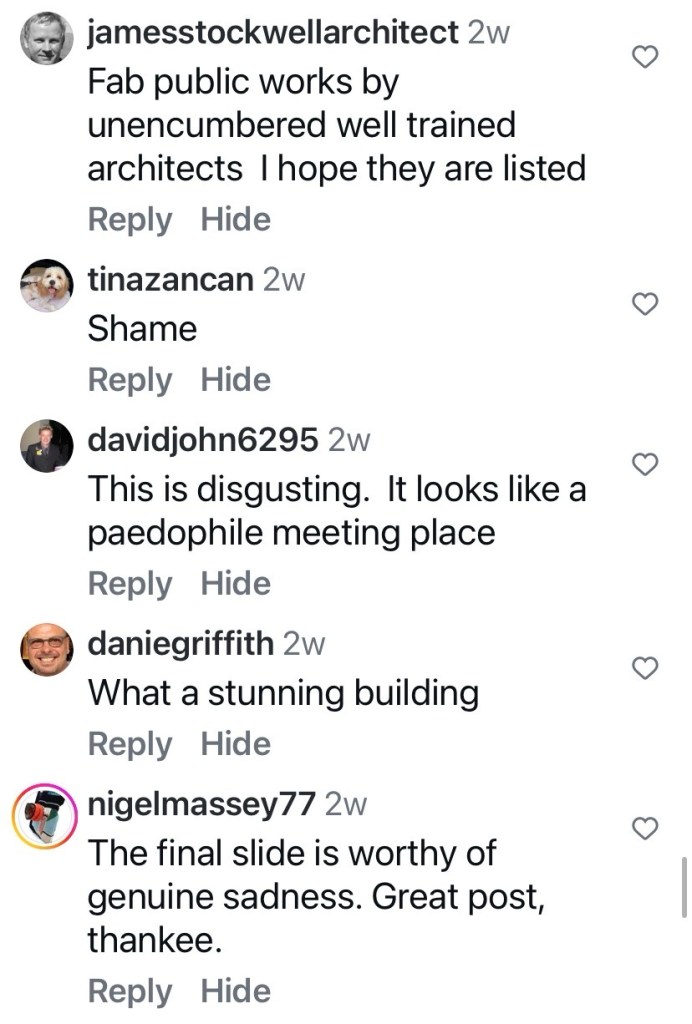Click the comments scrollbar indicator
This screenshot has width=692, height=1024.
(x=684, y=886)
